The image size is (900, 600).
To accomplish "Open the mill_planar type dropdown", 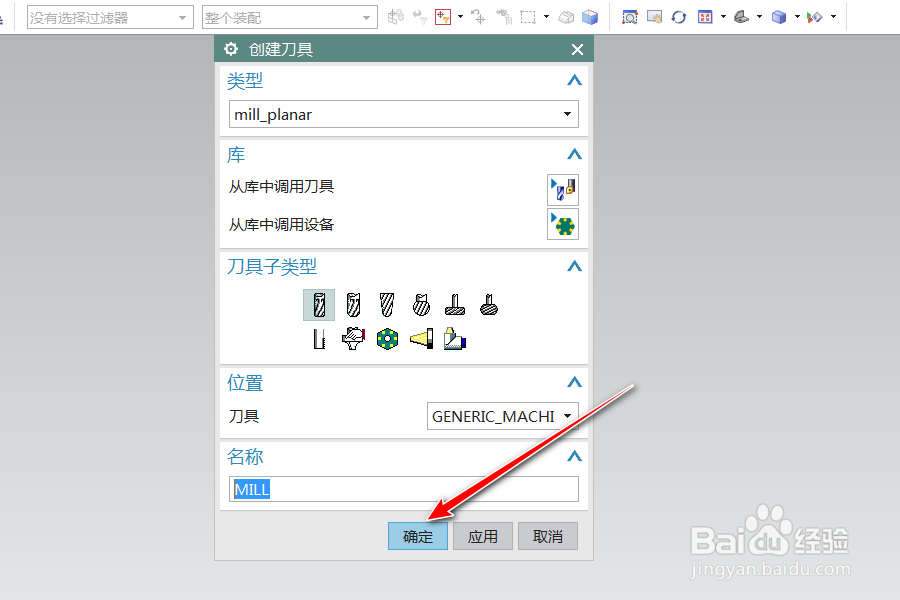I will 404,114.
